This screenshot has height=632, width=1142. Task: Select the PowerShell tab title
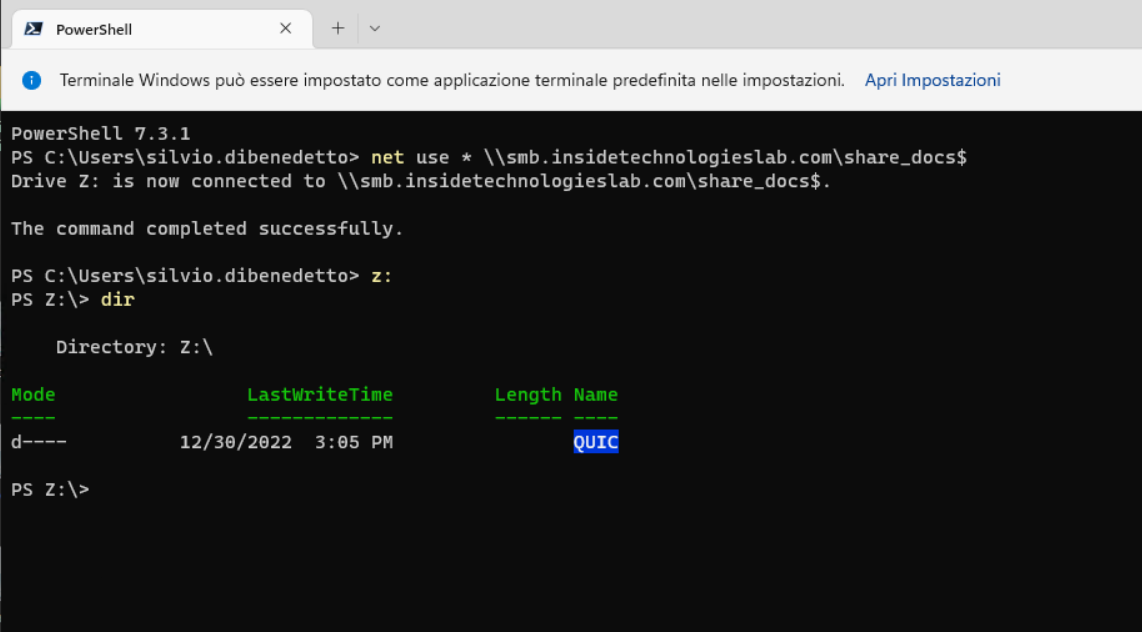coord(94,29)
